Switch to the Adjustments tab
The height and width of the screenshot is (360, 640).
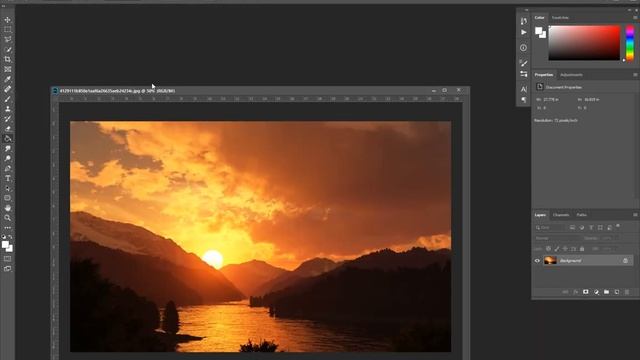571,75
